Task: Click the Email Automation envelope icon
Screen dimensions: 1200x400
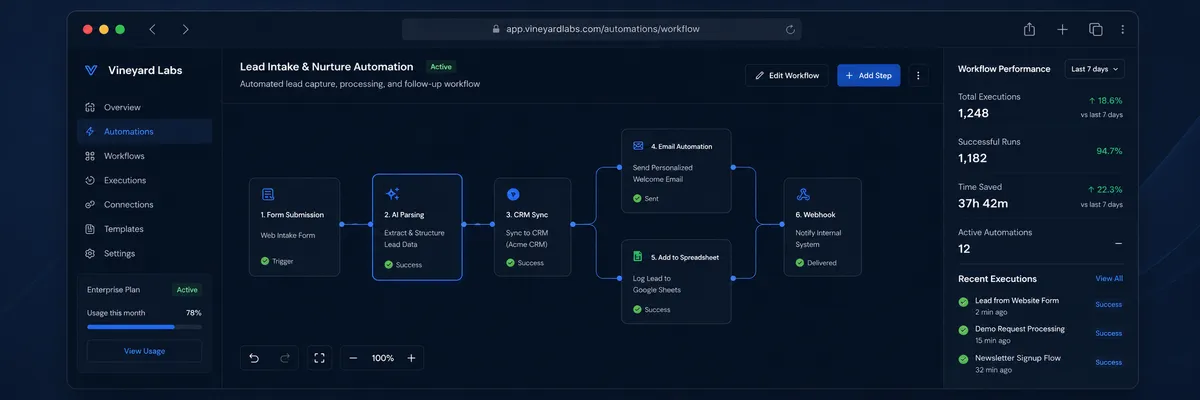Action: pyautogui.click(x=638, y=146)
